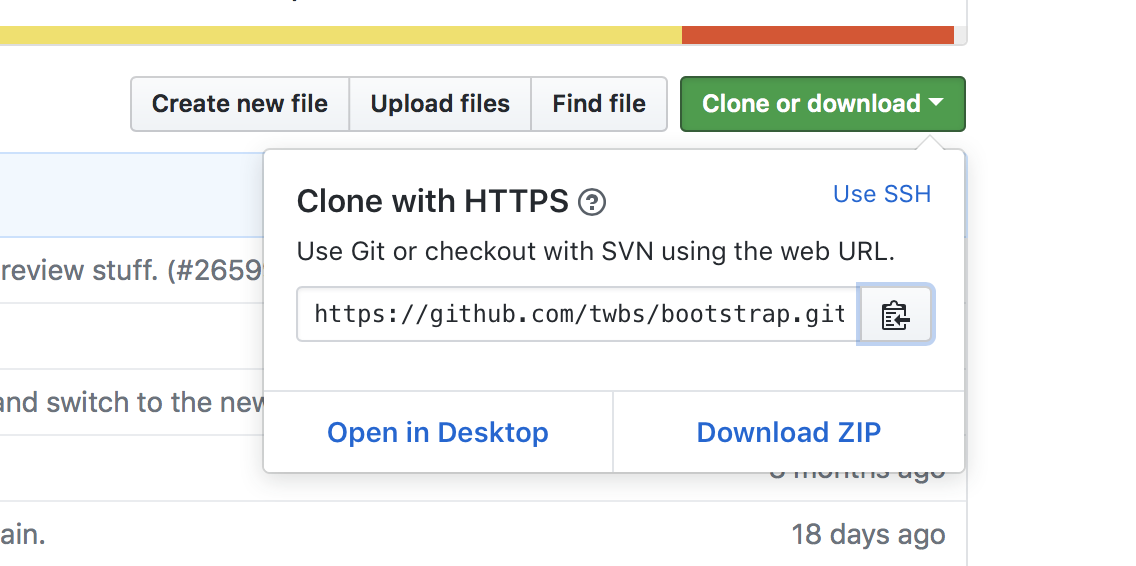
Task: Open the commit message containing 'switch to the new'
Action: coord(130,402)
